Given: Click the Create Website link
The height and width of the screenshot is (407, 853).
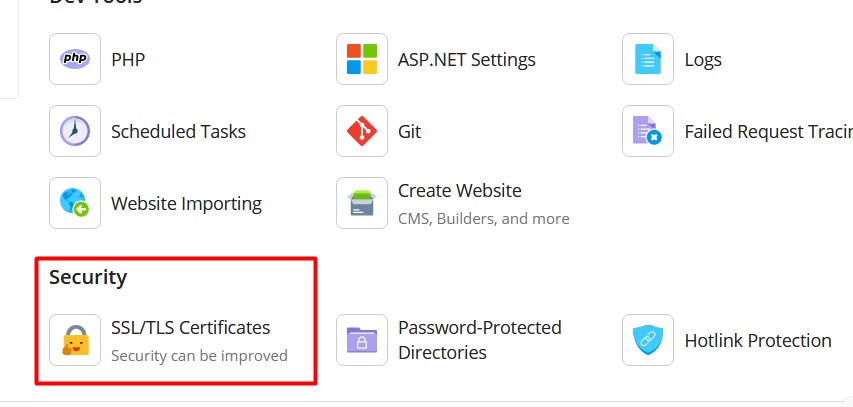Looking at the screenshot, I should (x=459, y=190).
